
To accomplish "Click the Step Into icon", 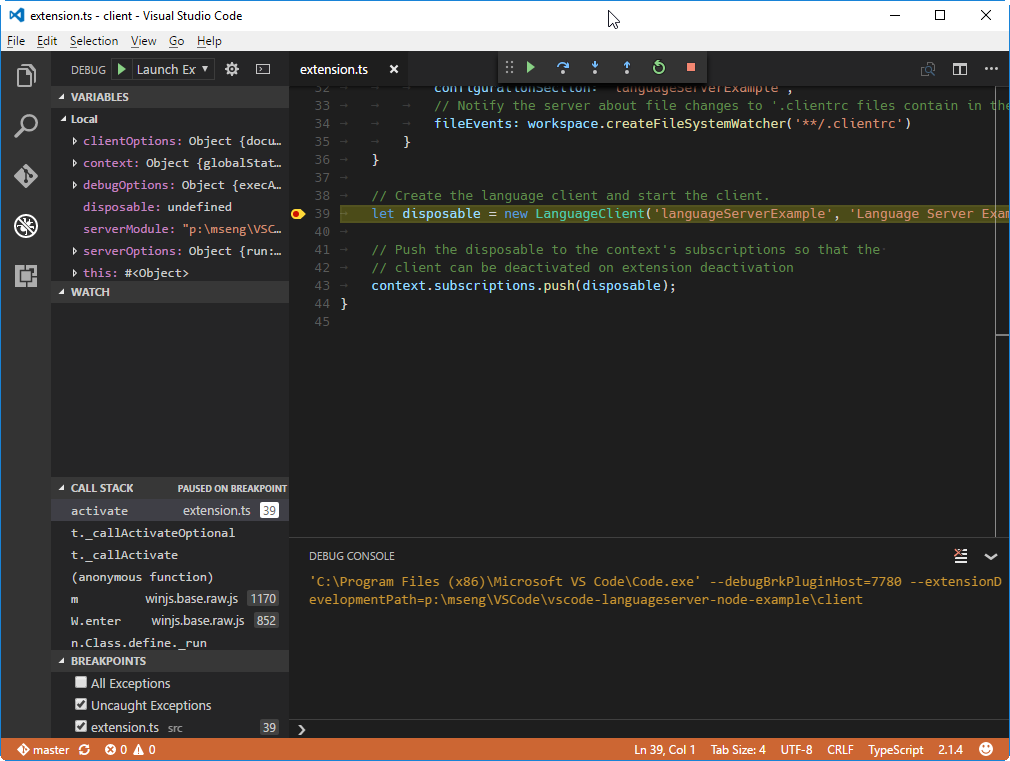I will coord(594,67).
